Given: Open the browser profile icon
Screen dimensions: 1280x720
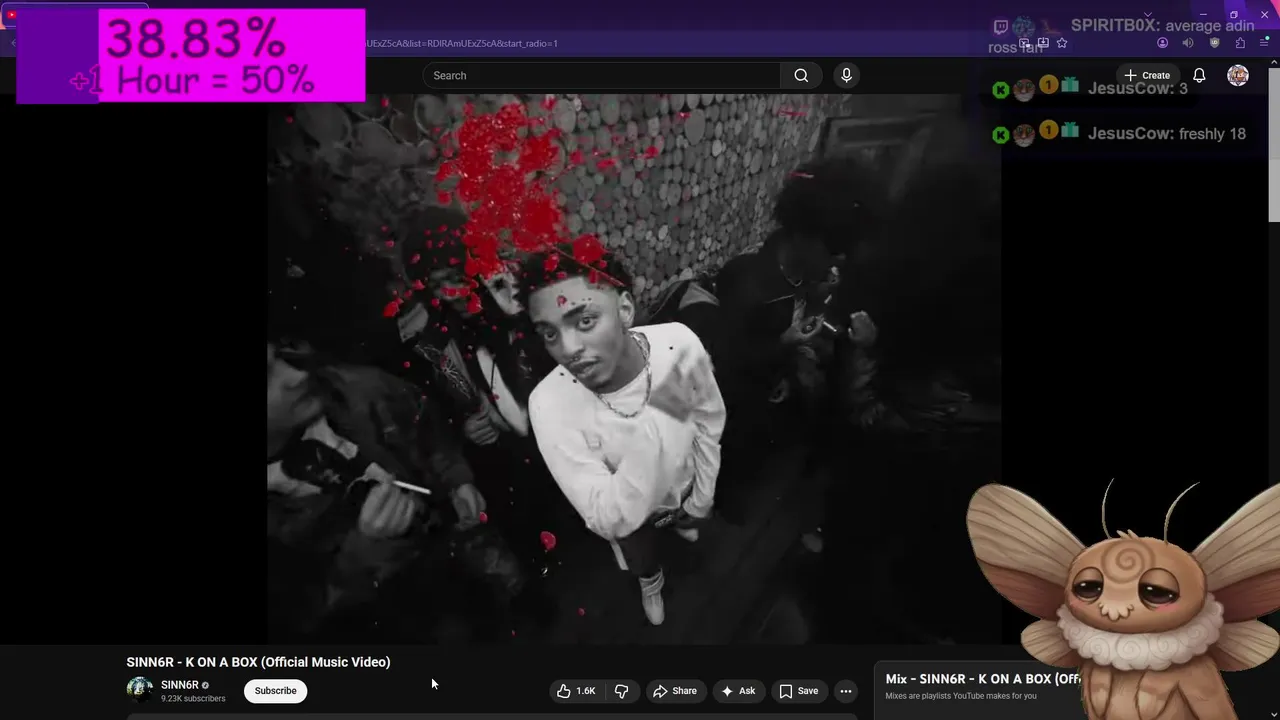Looking at the screenshot, I should click(x=1162, y=43).
